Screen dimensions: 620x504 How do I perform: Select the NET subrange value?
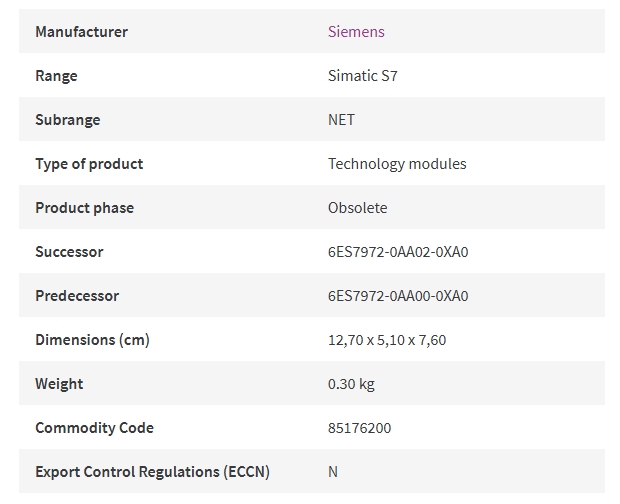[x=341, y=120]
